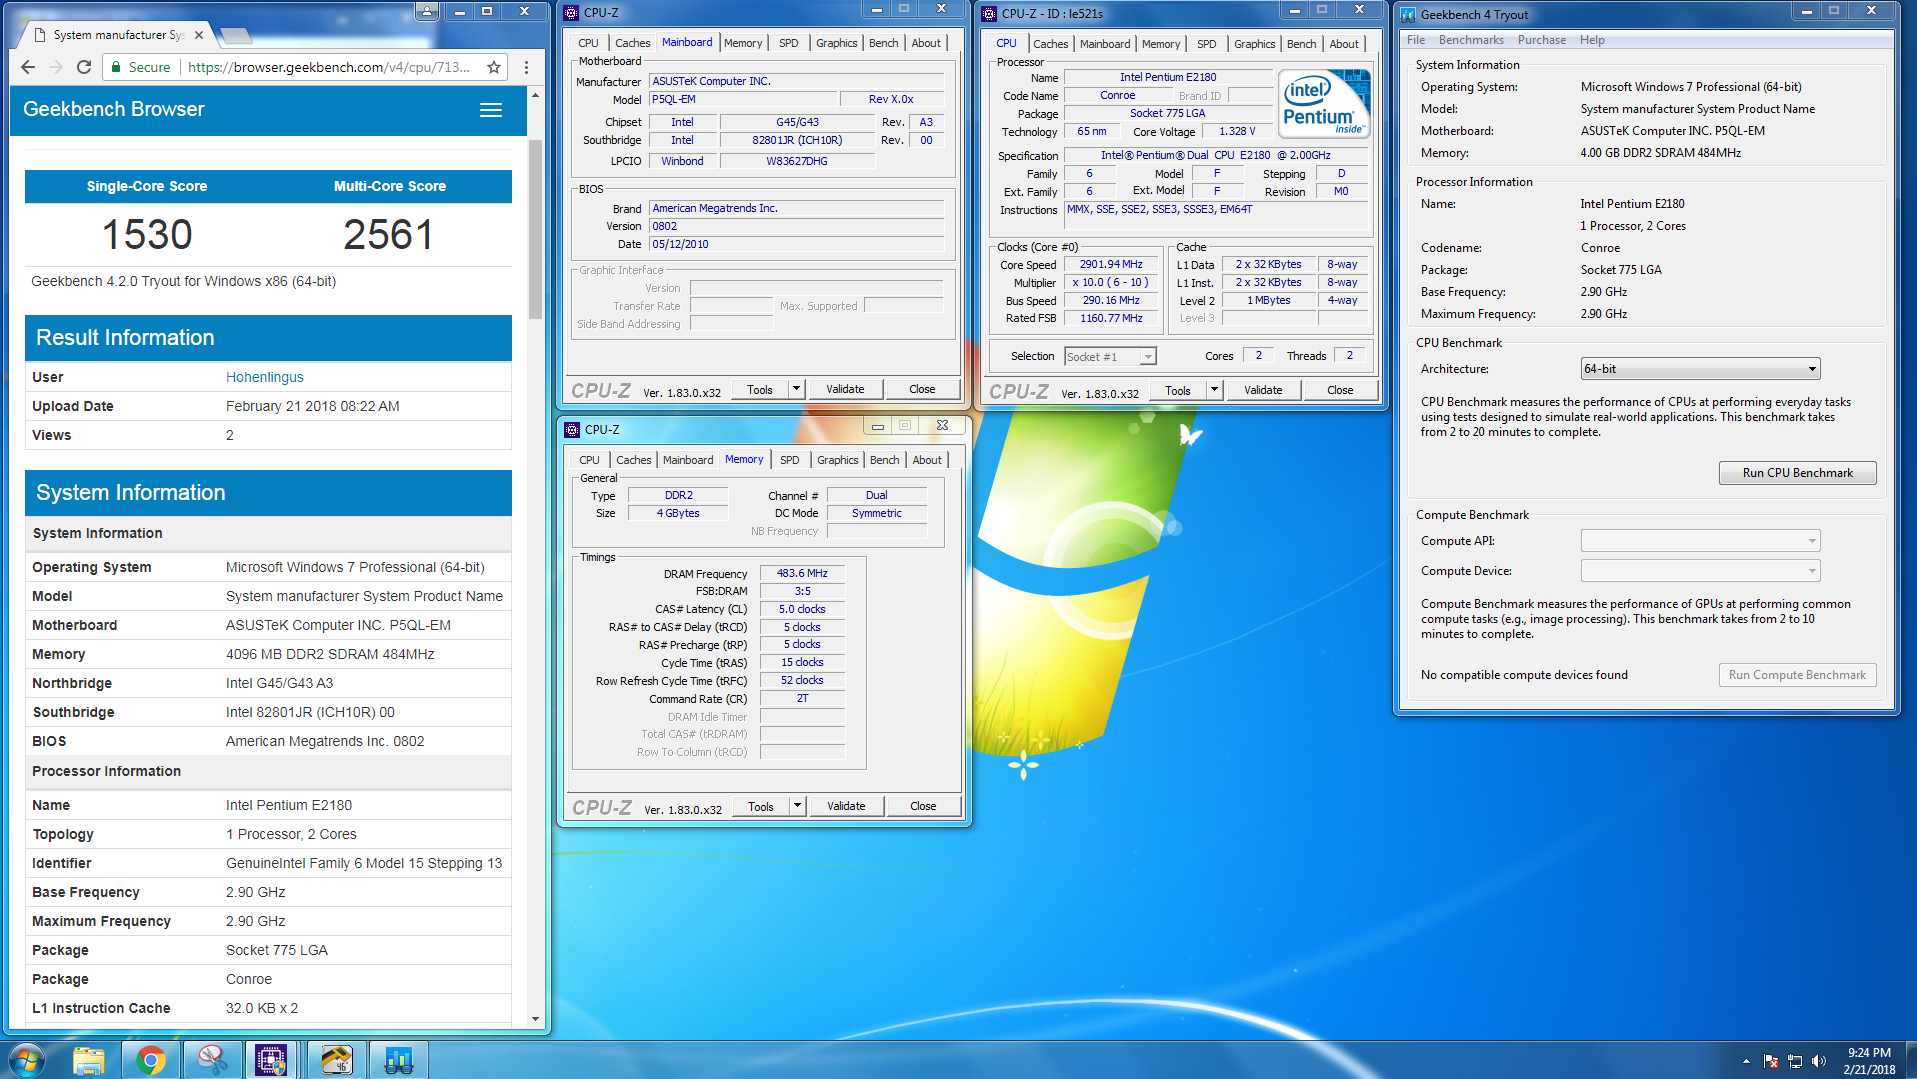Click the Chrome profile icon in title bar
The width and height of the screenshot is (1917, 1079).
(427, 11)
